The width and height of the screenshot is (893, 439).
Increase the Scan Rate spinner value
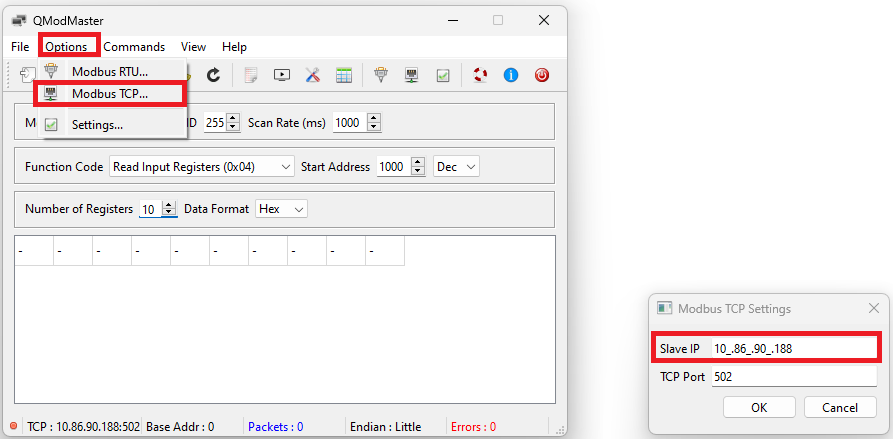pyautogui.click(x=374, y=118)
